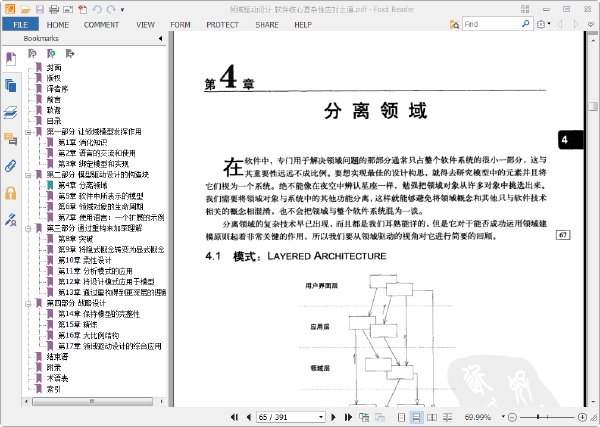Select the 索引 bookmark
This screenshot has width=600, height=427.
coord(54,389)
